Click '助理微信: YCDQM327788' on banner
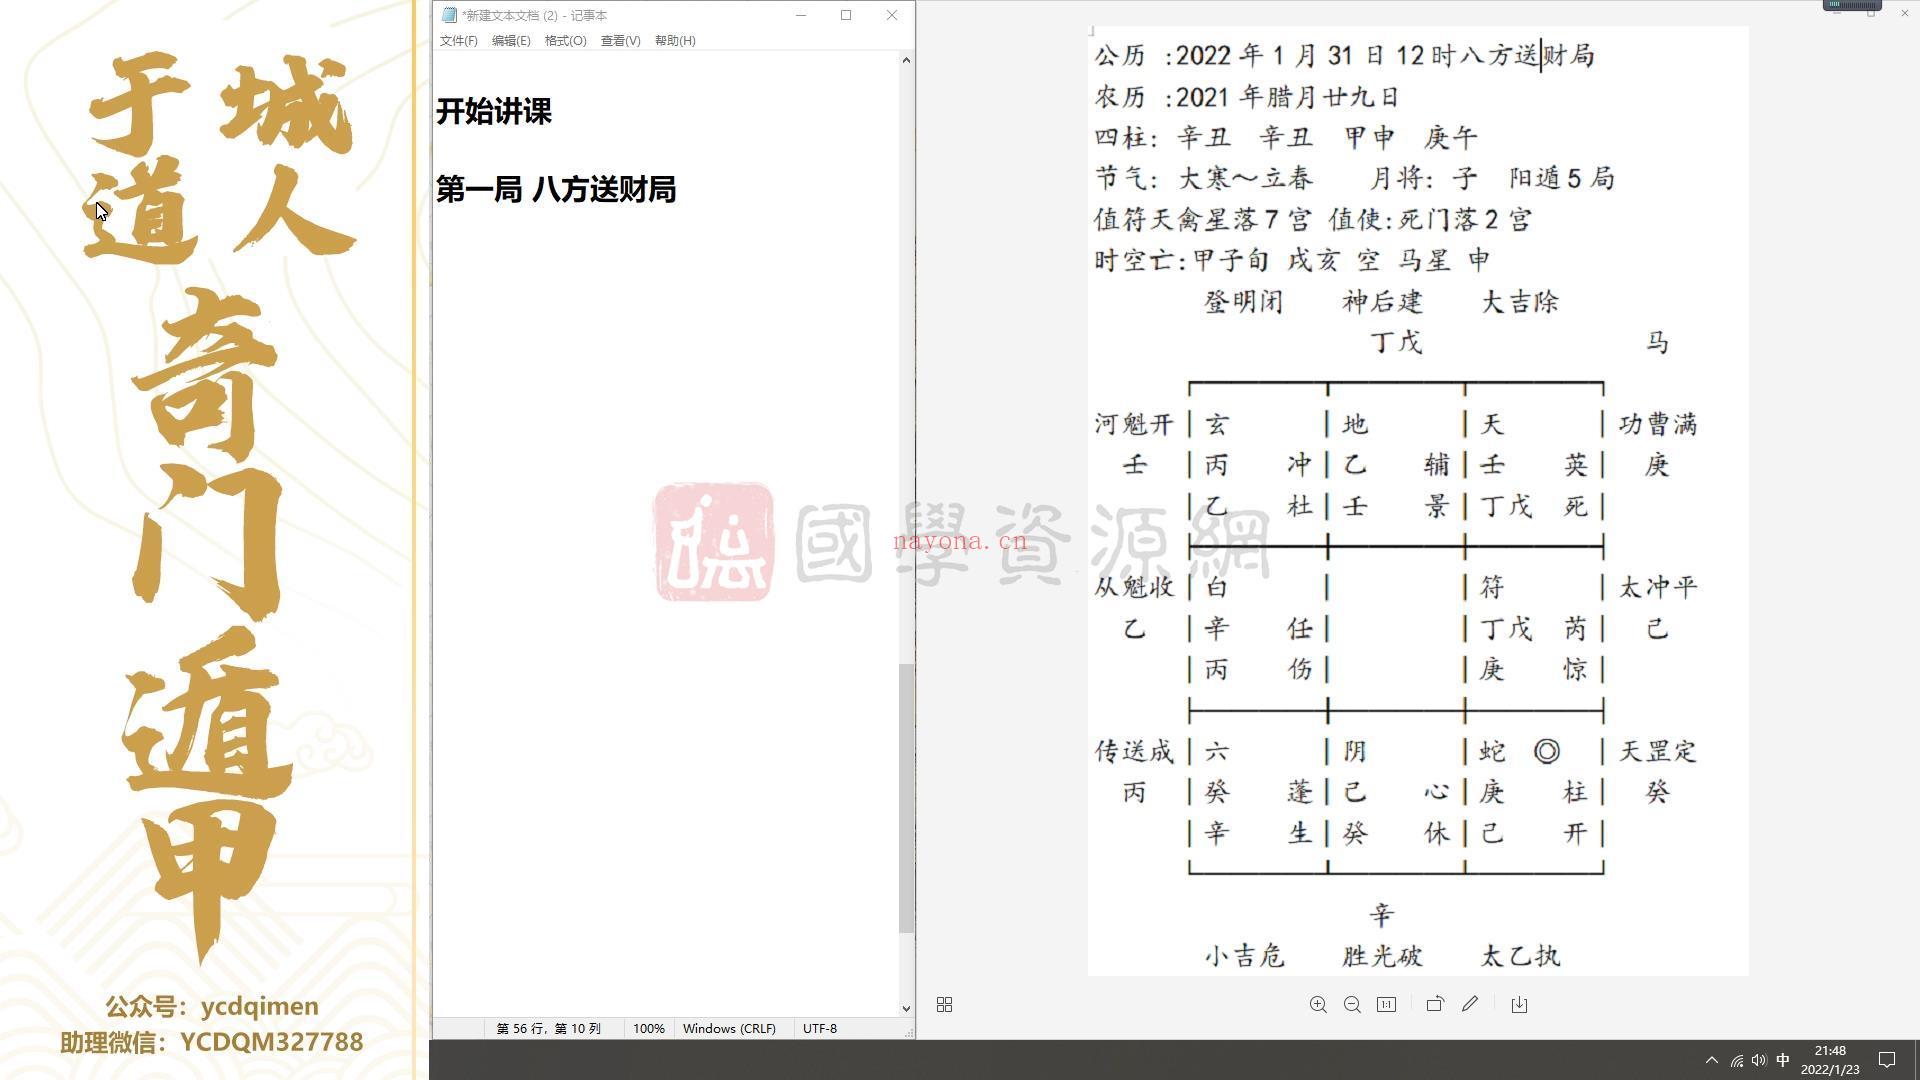The image size is (1920, 1080). coord(212,1042)
